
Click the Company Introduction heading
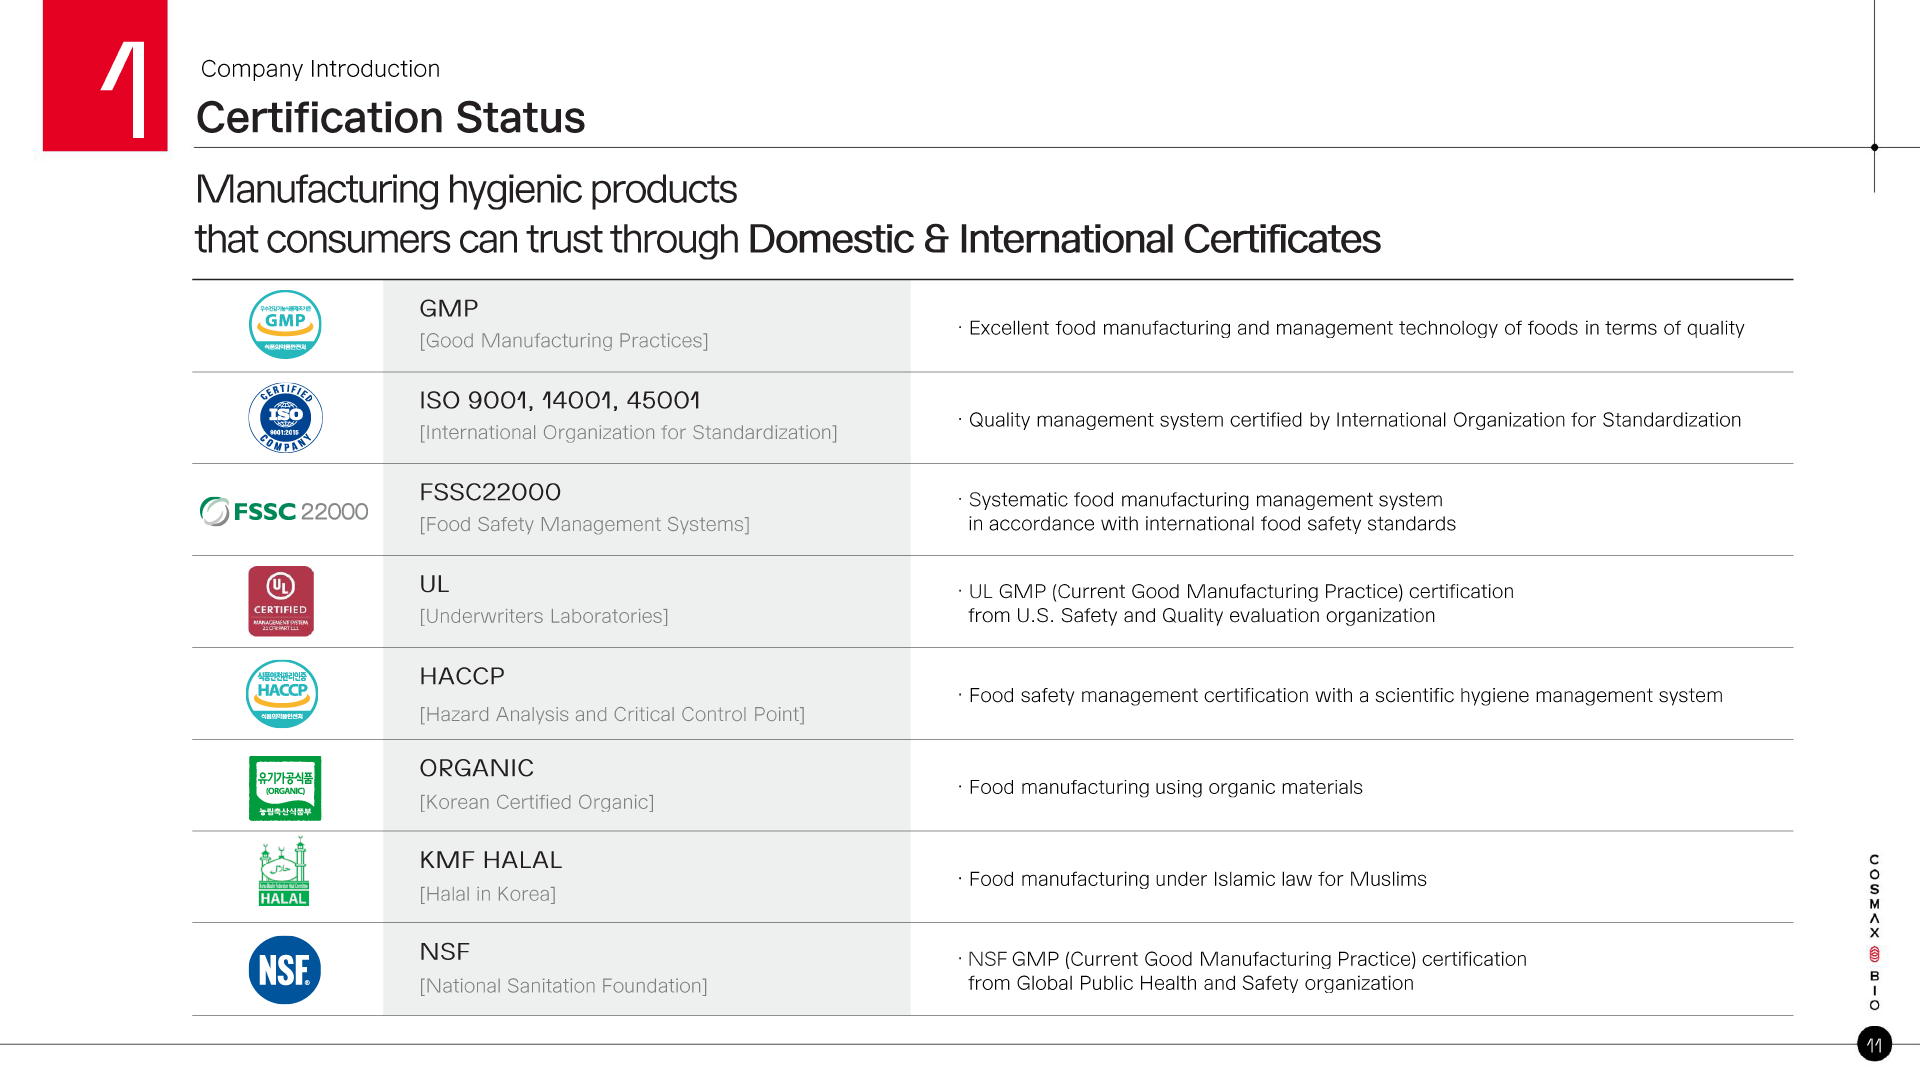pyautogui.click(x=320, y=69)
